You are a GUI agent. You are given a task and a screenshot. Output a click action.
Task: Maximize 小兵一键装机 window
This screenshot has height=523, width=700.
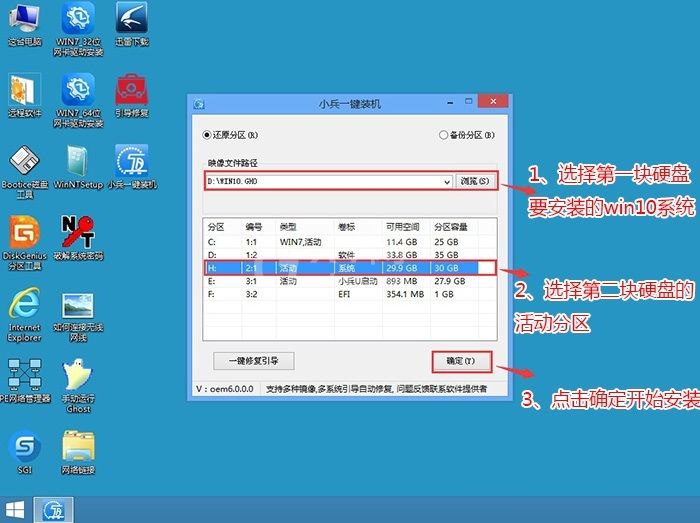(468, 101)
